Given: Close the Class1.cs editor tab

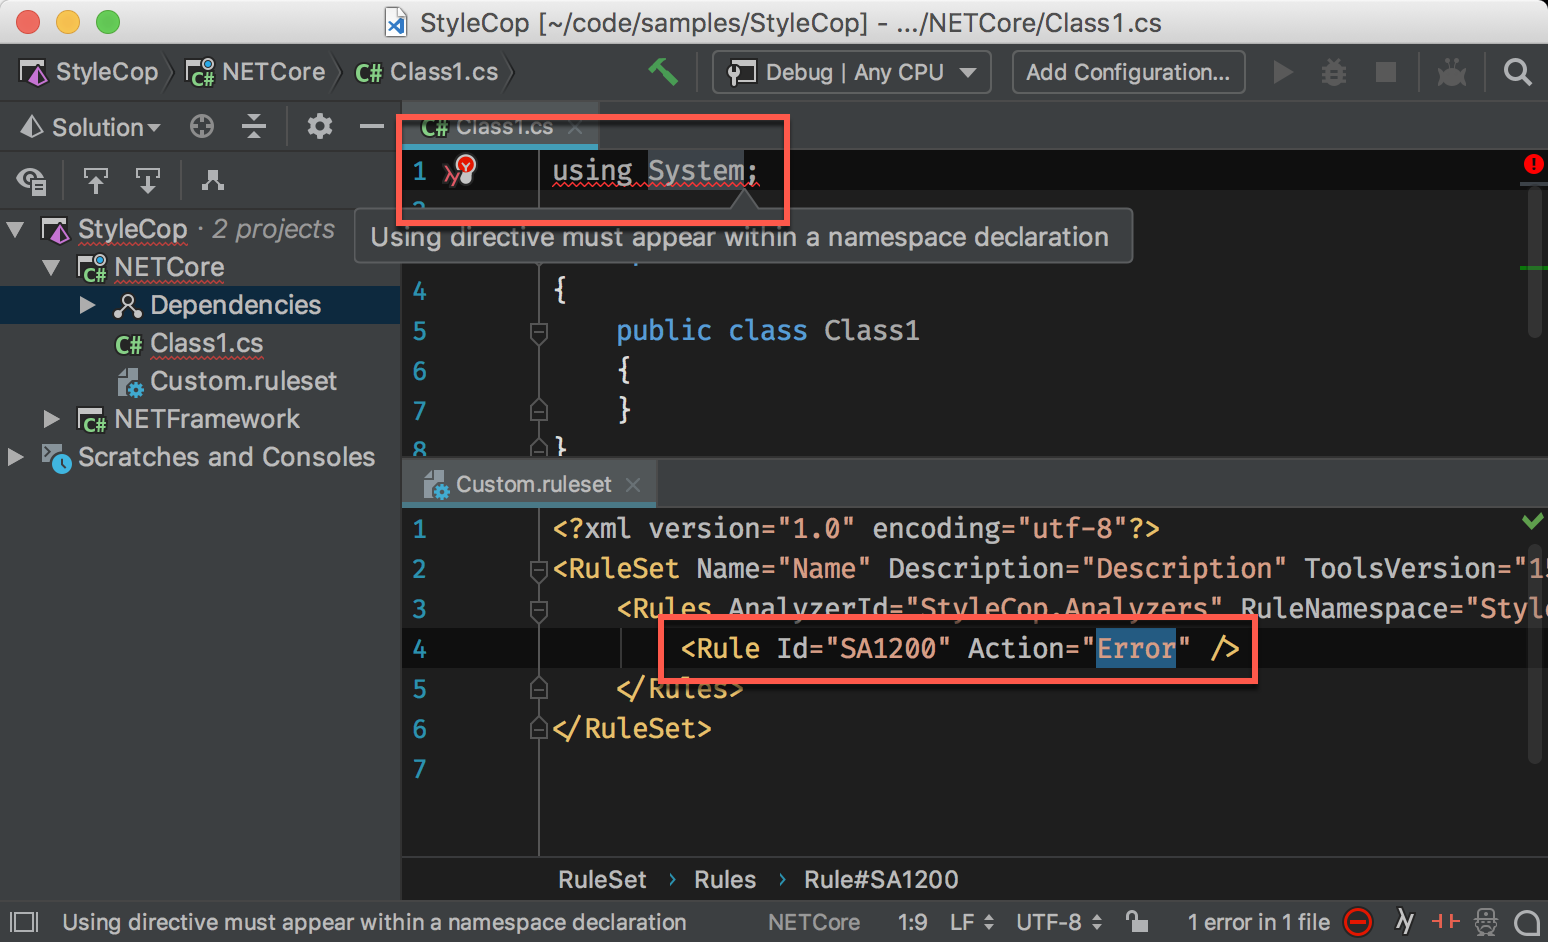Looking at the screenshot, I should 576,127.
